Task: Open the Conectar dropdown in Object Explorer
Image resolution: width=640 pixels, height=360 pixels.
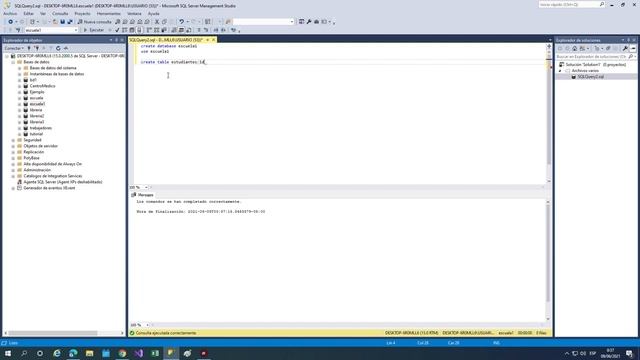Action: pyautogui.click(x=14, y=48)
